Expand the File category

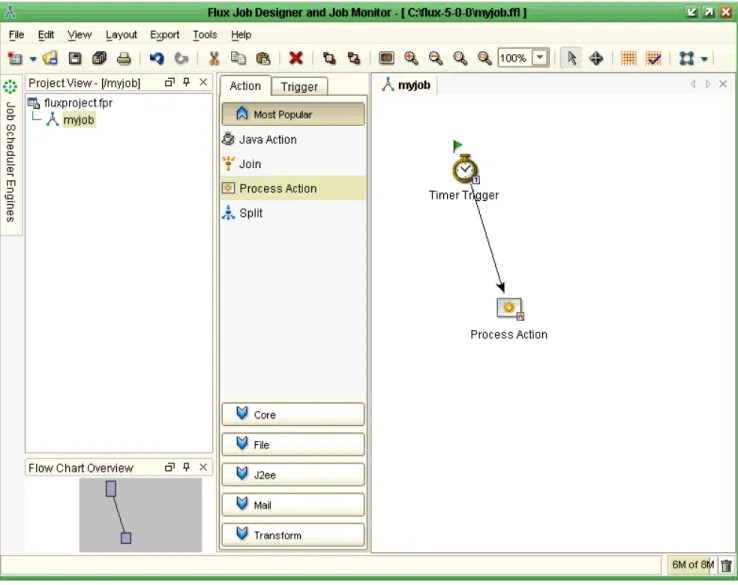[x=293, y=445]
